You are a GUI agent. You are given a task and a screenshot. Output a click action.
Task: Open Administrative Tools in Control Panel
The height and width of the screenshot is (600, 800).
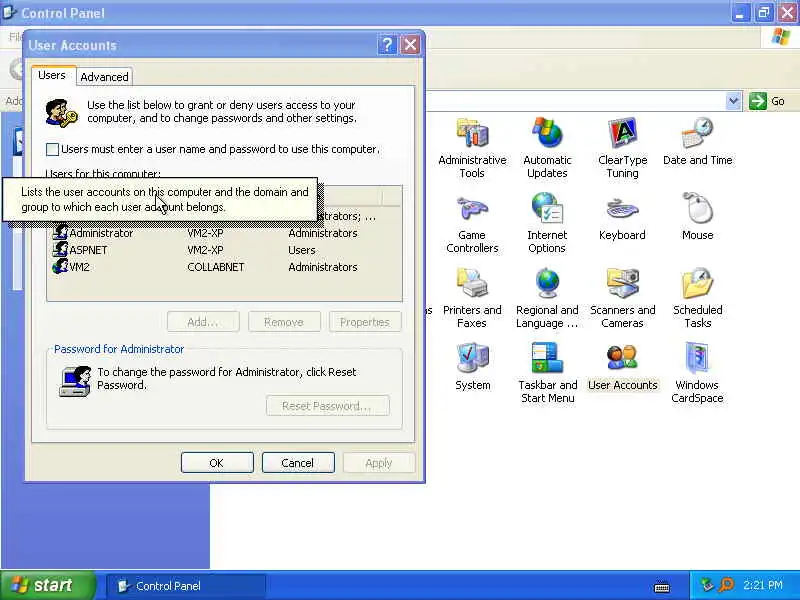pos(472,147)
